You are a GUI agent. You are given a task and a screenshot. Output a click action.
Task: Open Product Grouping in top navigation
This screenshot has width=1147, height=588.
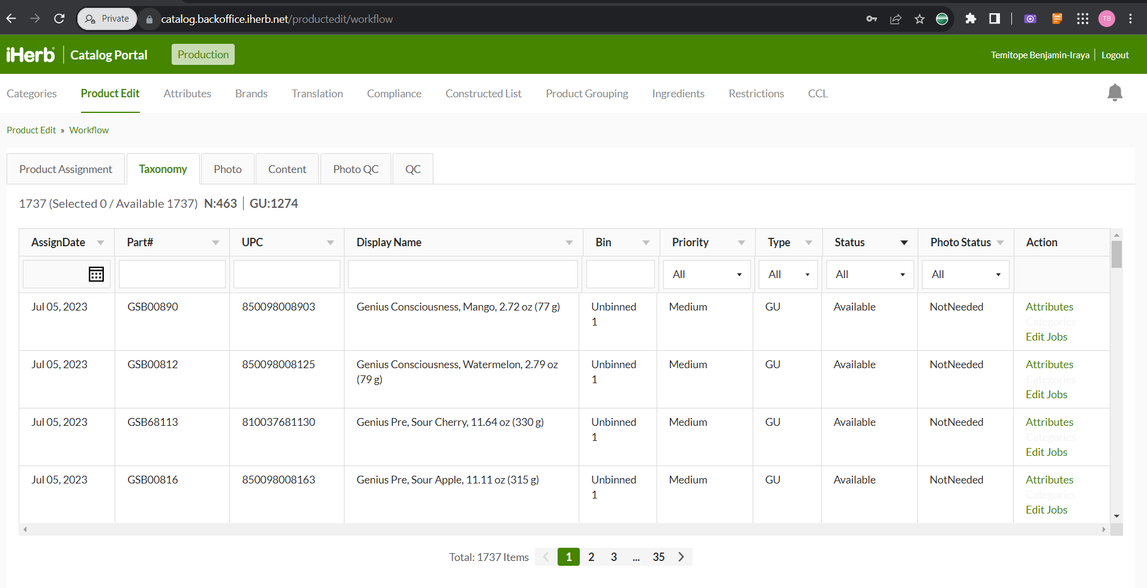click(587, 94)
